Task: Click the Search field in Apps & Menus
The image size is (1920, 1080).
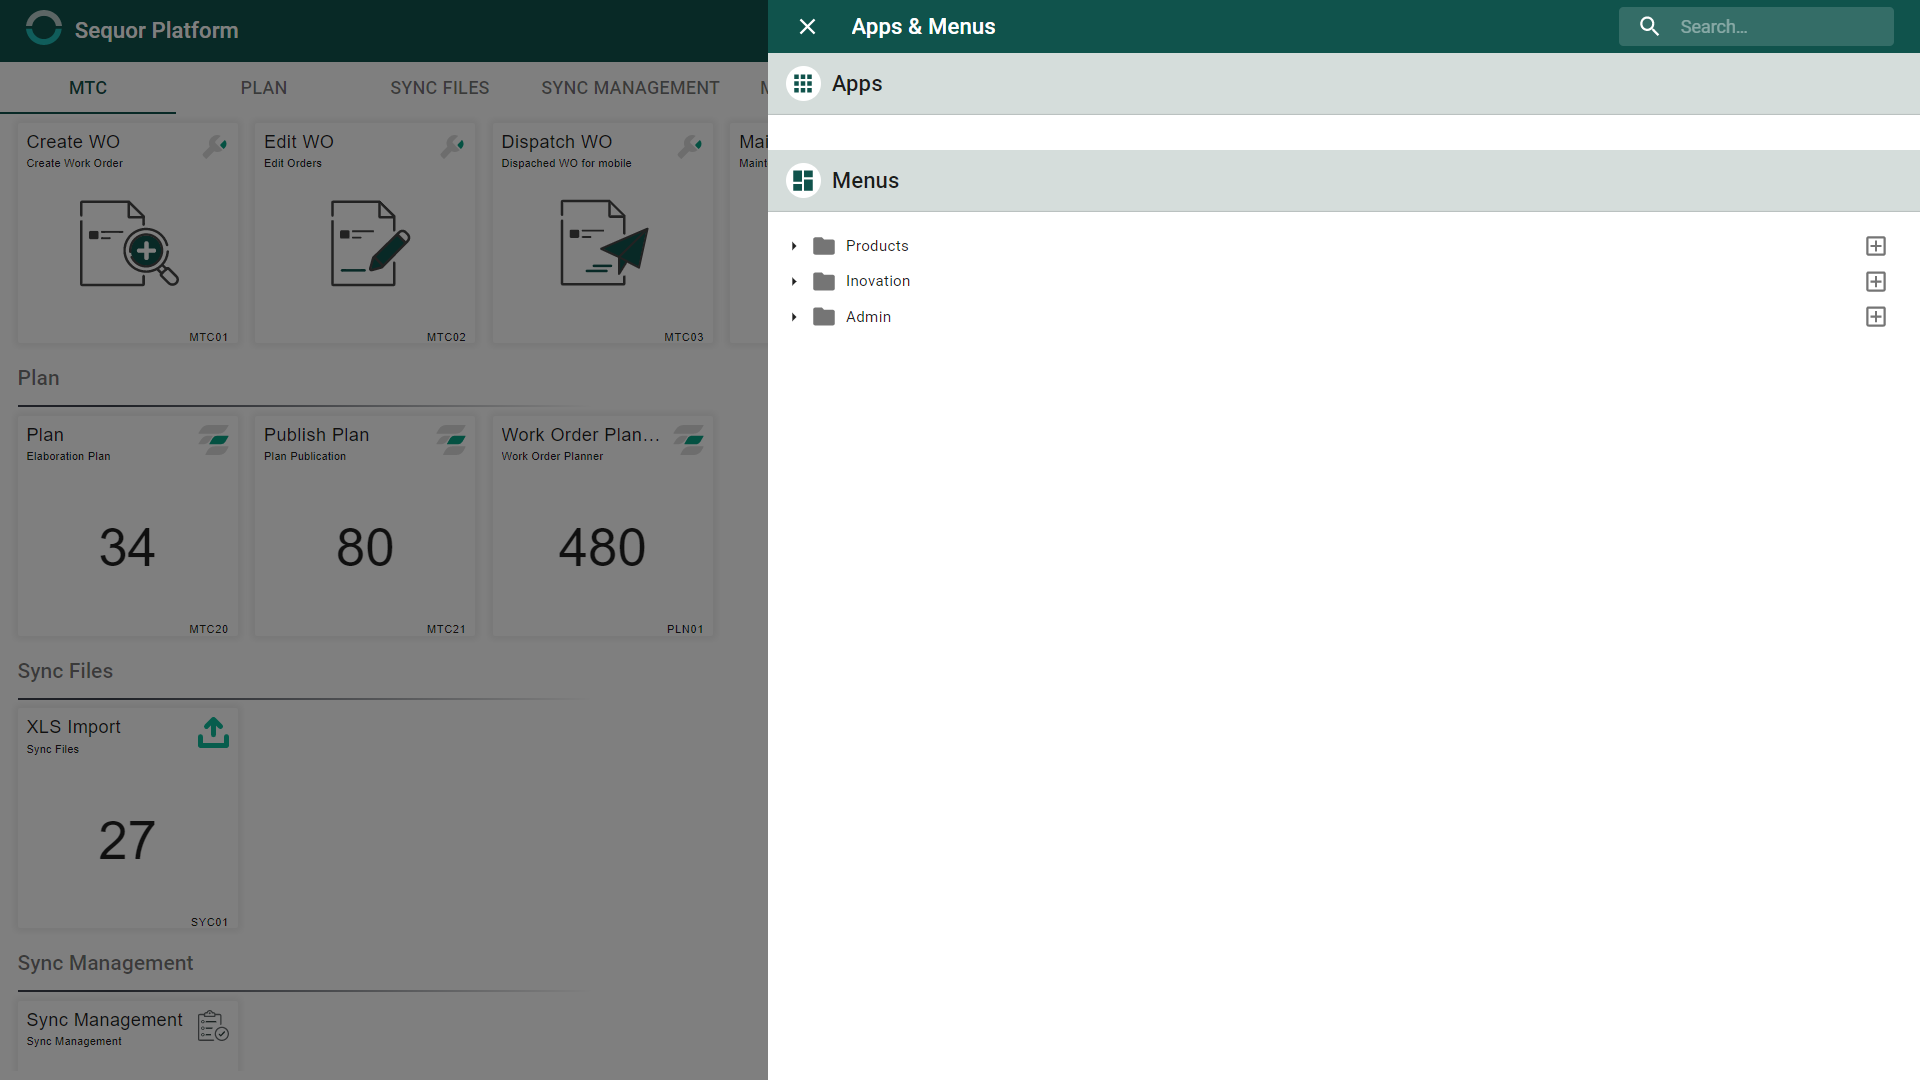Action: coord(1756,27)
